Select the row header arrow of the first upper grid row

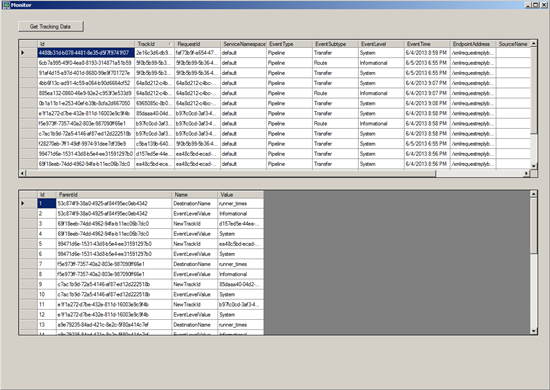tap(28, 53)
